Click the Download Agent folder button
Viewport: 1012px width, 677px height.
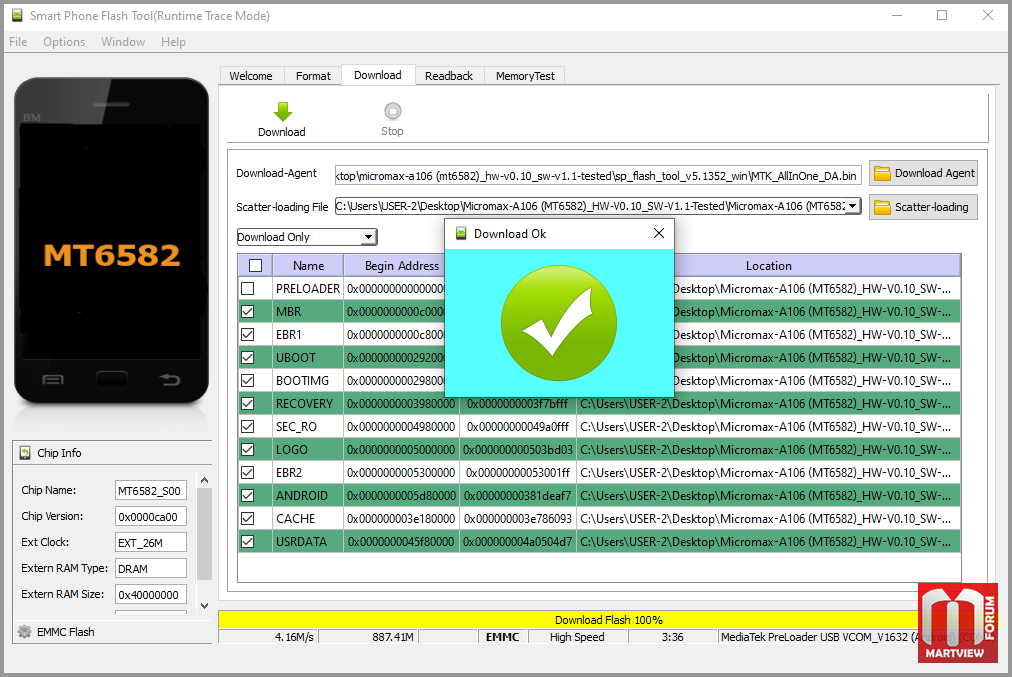click(x=923, y=173)
